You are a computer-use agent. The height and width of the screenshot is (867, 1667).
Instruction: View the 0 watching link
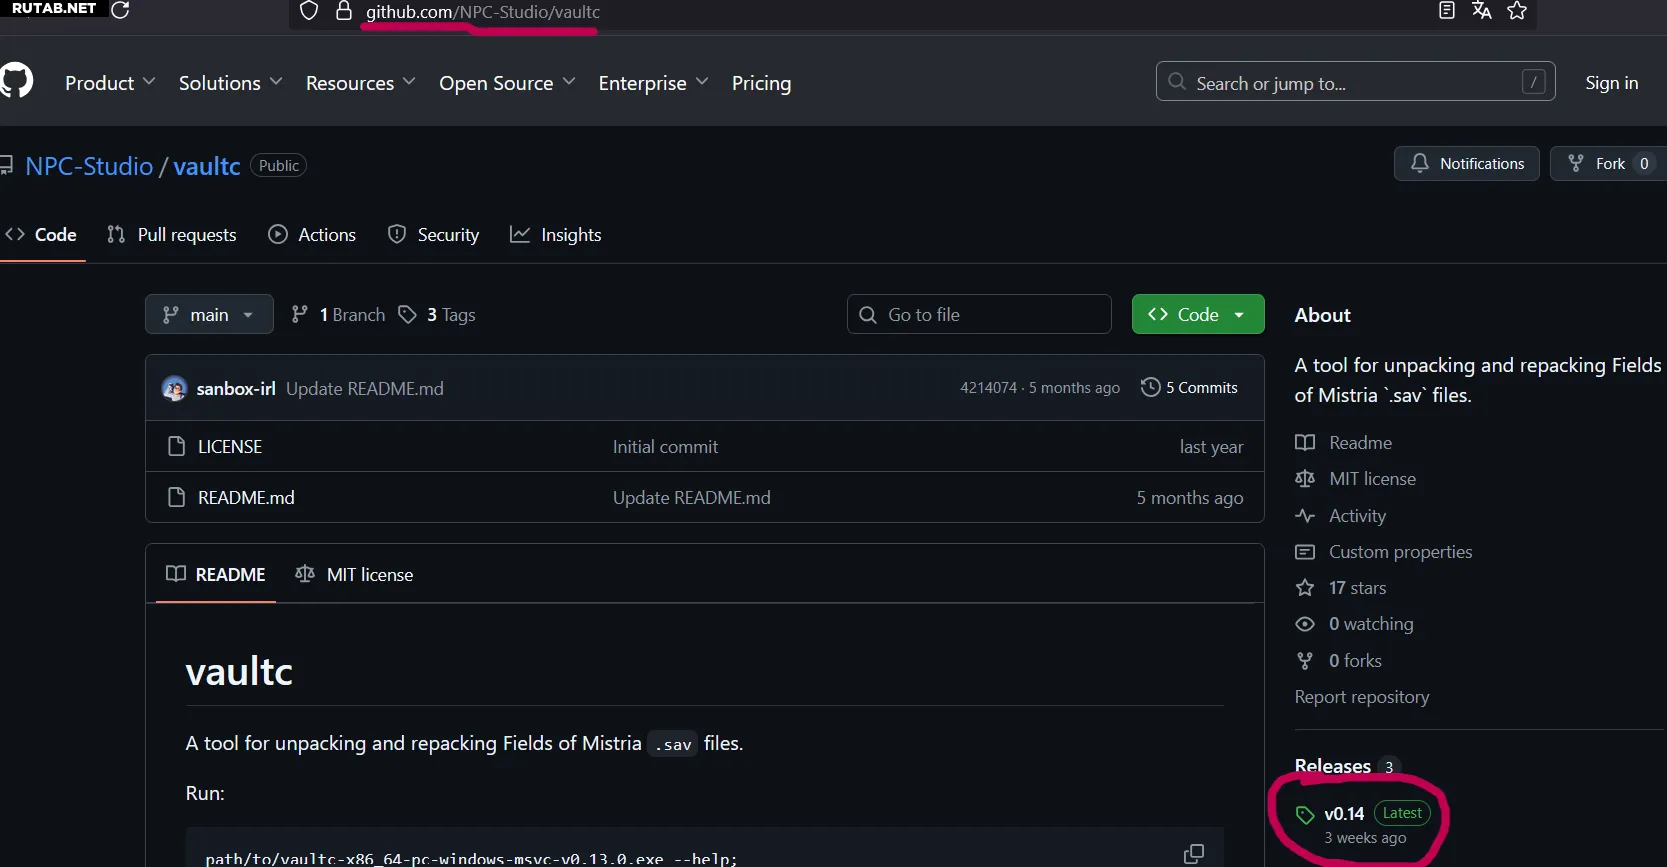click(1371, 623)
